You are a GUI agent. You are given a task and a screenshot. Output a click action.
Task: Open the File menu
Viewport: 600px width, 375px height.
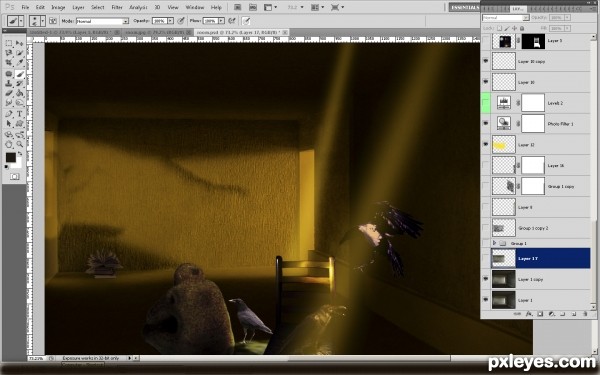pos(25,7)
